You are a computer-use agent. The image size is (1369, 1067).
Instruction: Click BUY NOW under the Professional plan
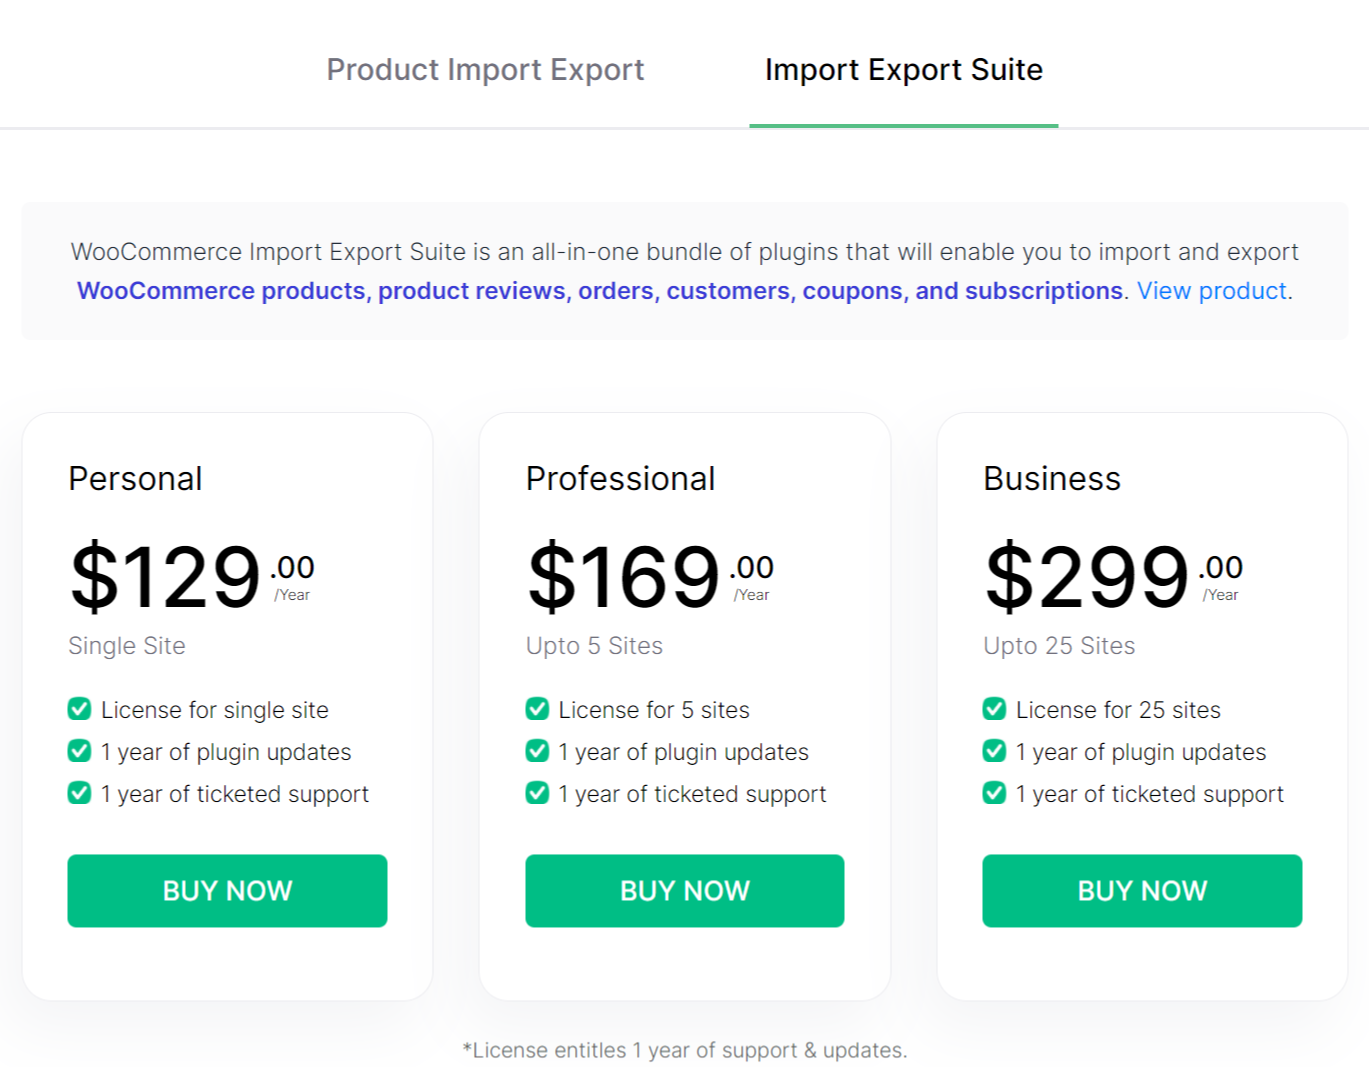tap(684, 890)
